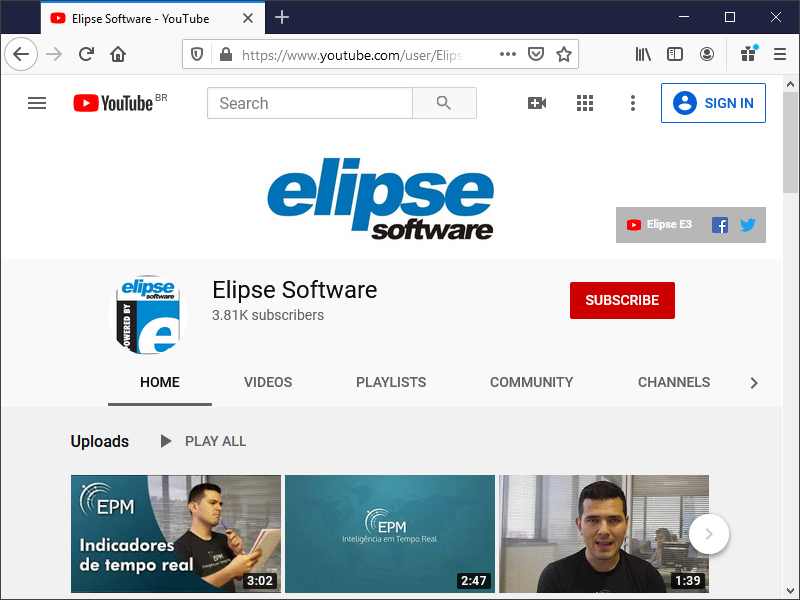Open the YouTube hamburger guide menu
This screenshot has width=800, height=600.
(37, 103)
